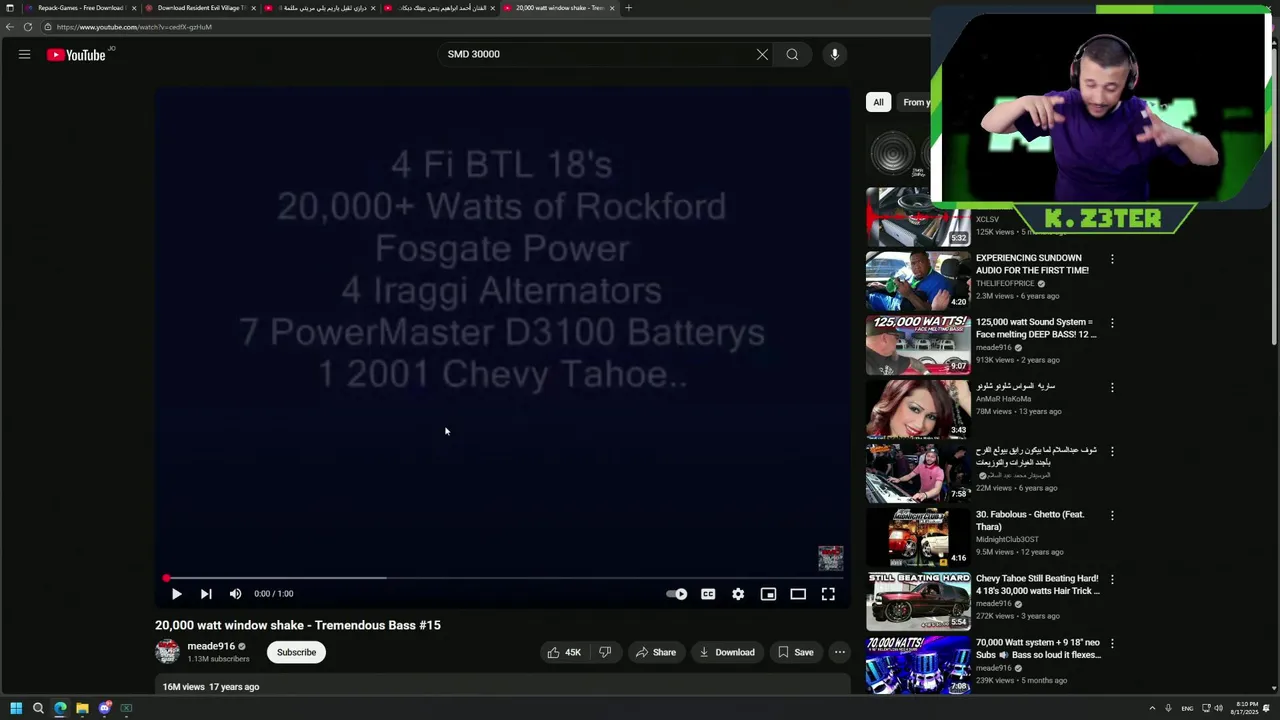Open options for Chevy Tahoe Still Beating

1112,579
